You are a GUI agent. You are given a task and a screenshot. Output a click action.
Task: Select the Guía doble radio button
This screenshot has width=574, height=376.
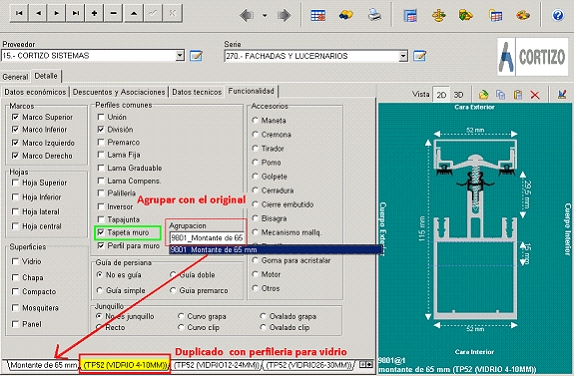(x=173, y=275)
